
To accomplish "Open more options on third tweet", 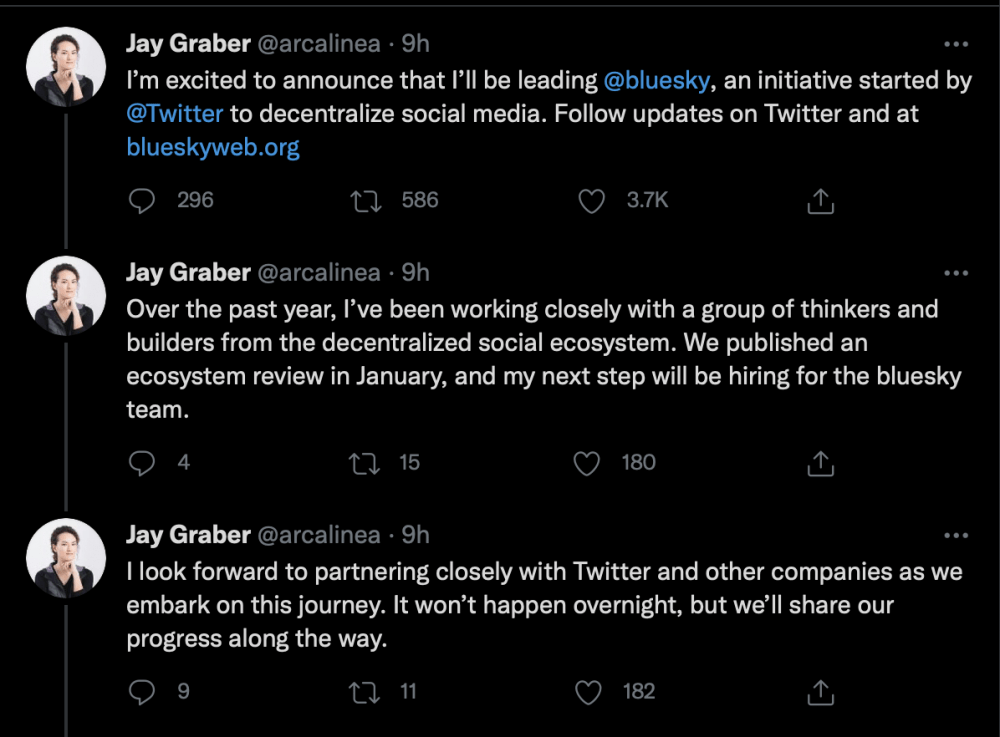I will coord(956,535).
